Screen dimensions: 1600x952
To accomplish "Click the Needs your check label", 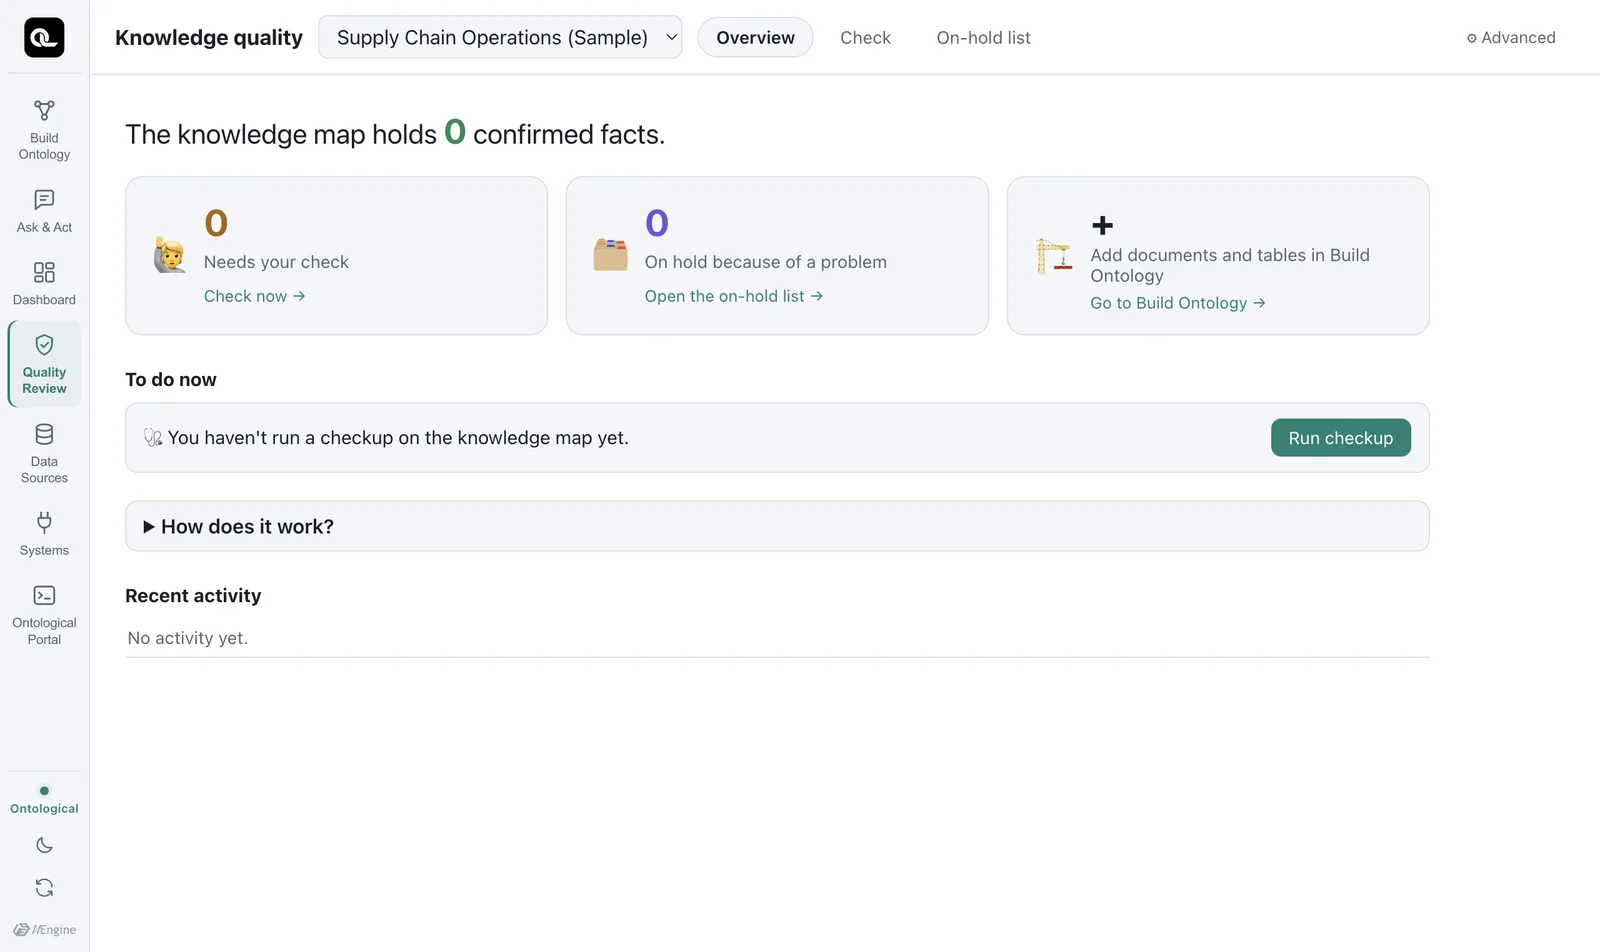I will pyautogui.click(x=276, y=262).
